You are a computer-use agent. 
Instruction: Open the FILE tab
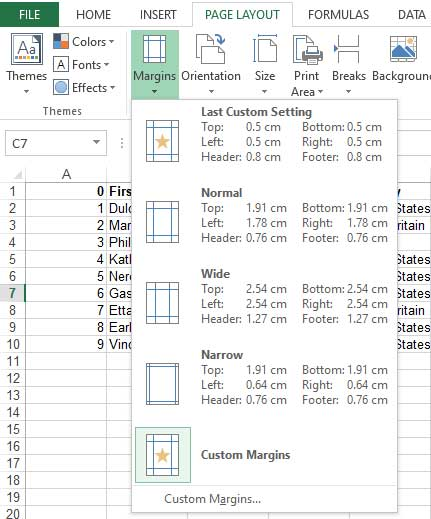[29, 15]
